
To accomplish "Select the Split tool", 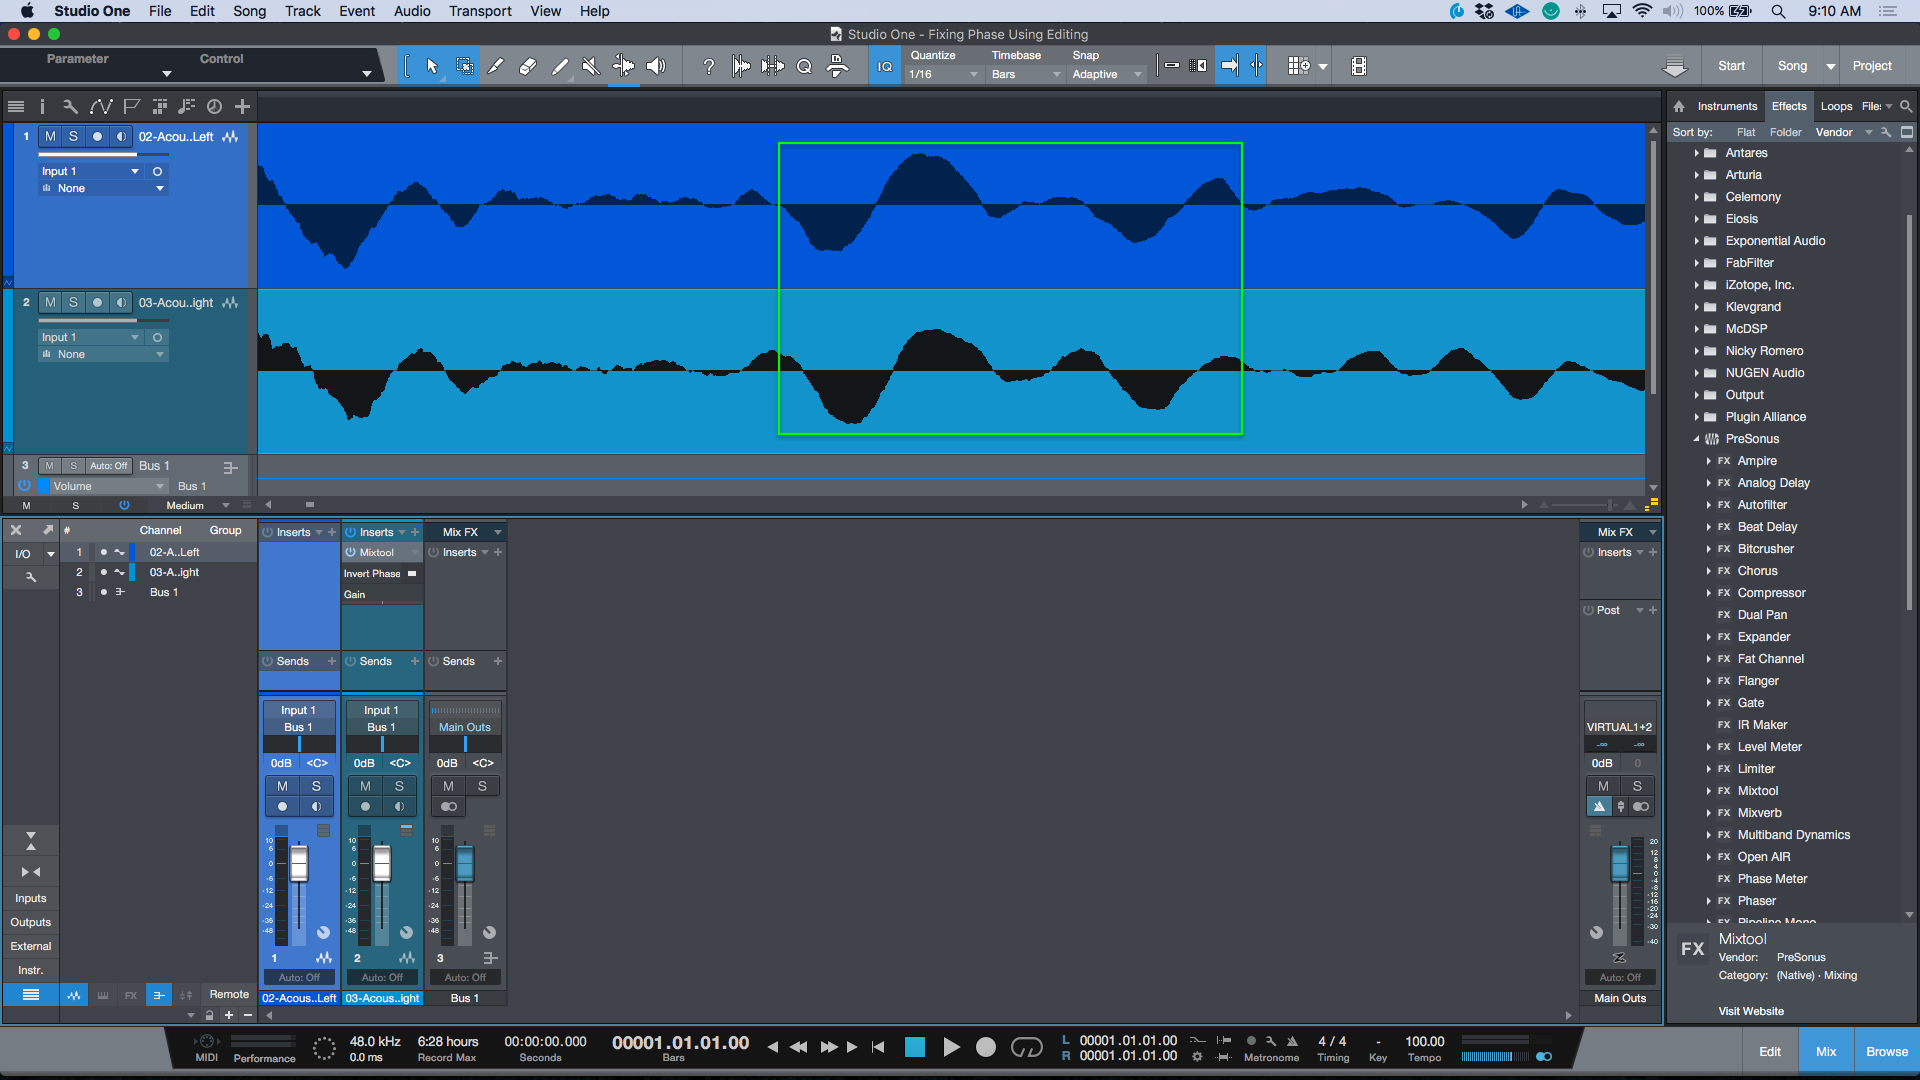I will coord(496,66).
